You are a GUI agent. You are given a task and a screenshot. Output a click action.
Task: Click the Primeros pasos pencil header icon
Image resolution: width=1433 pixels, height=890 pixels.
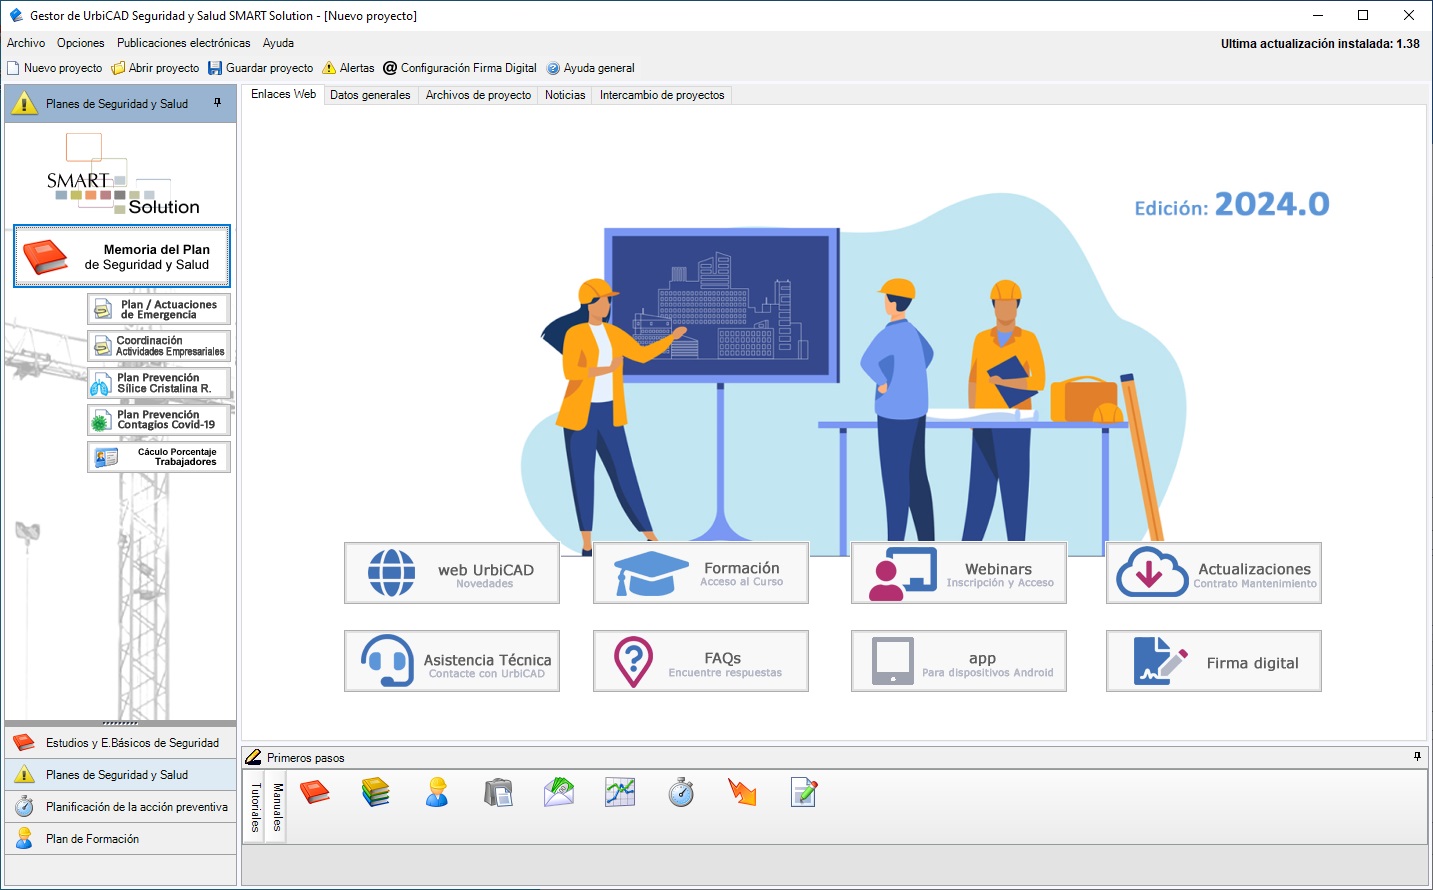(254, 757)
